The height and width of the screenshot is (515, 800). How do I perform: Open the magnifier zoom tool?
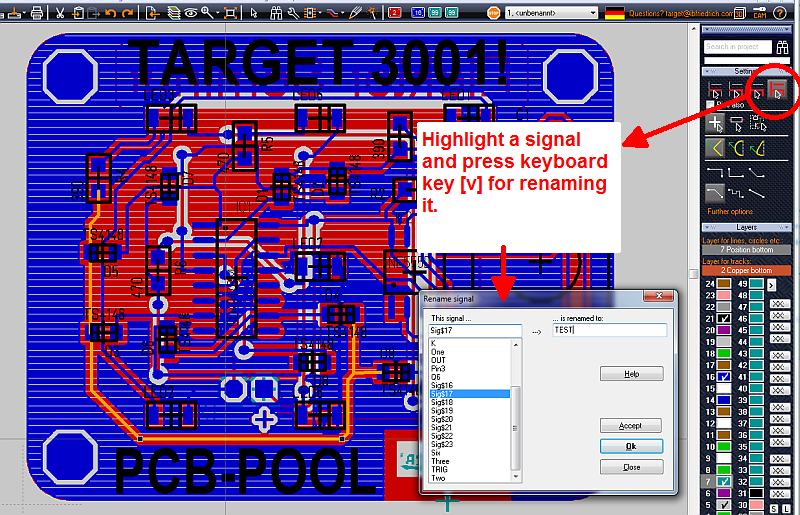(x=207, y=13)
